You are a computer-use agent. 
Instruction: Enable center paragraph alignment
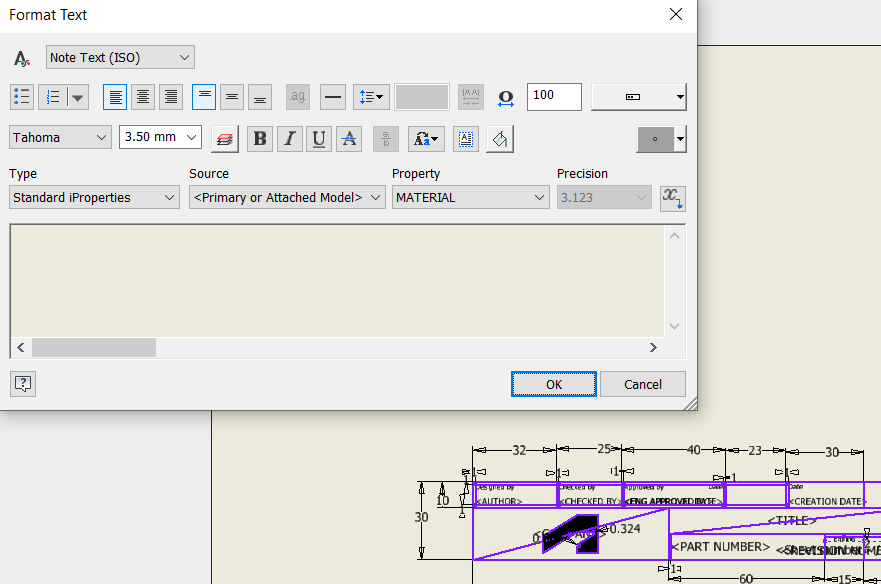tap(143, 96)
